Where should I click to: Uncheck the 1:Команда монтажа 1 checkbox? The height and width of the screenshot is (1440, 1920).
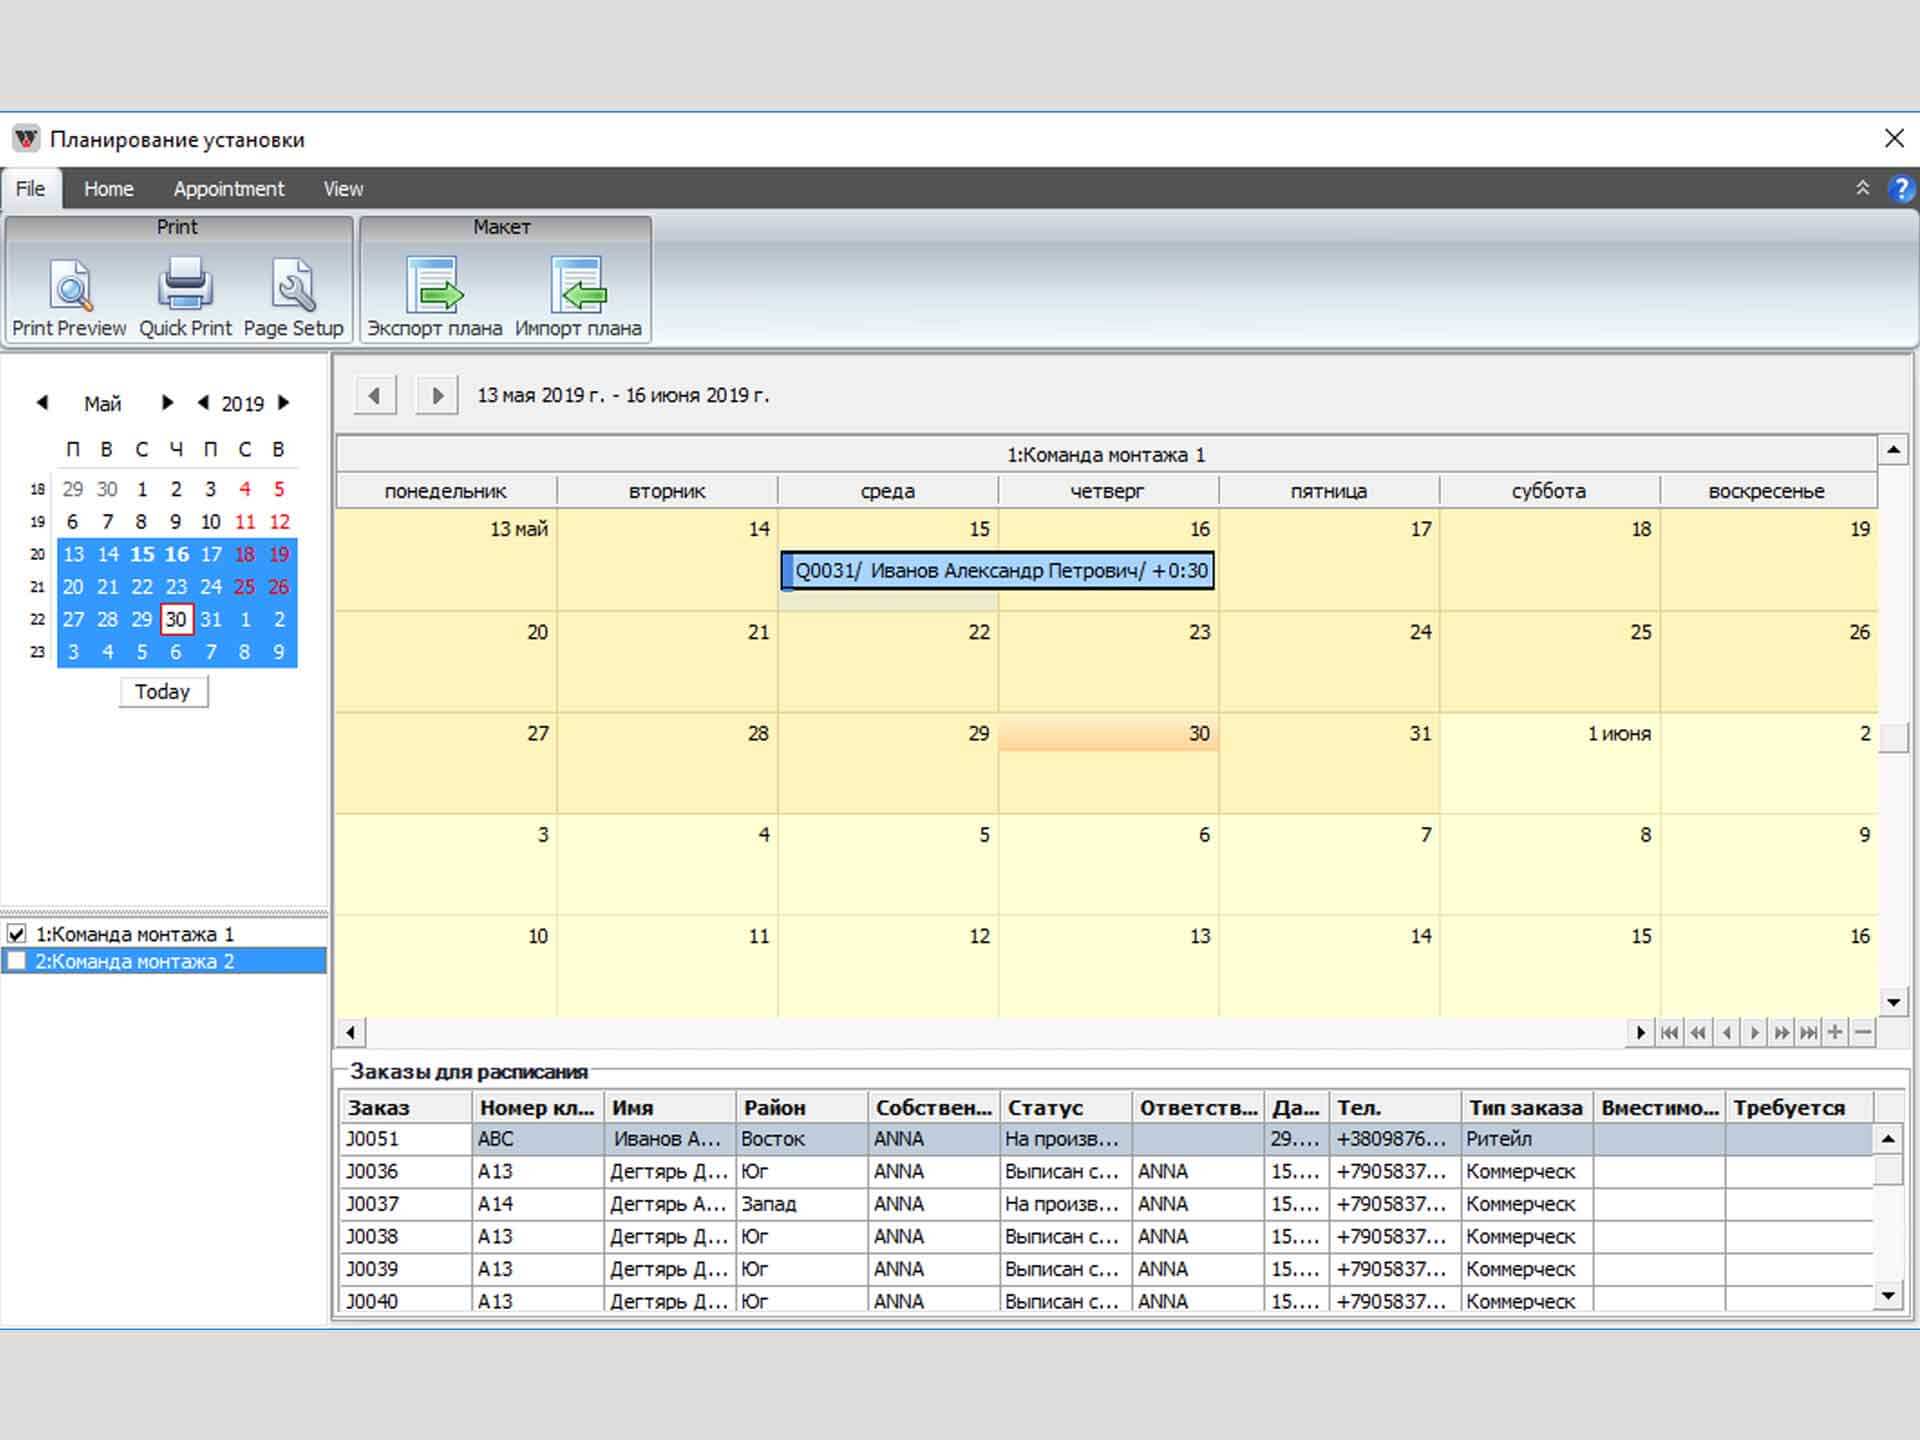pyautogui.click(x=17, y=934)
